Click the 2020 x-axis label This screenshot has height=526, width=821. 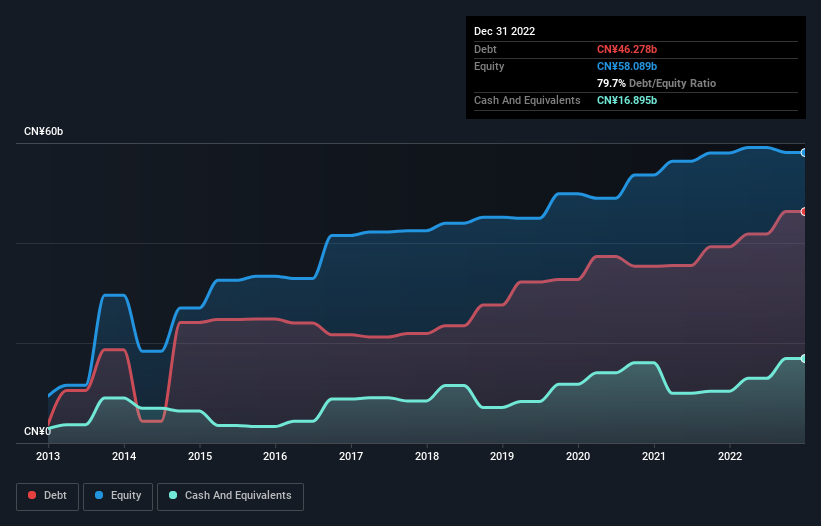[578, 456]
